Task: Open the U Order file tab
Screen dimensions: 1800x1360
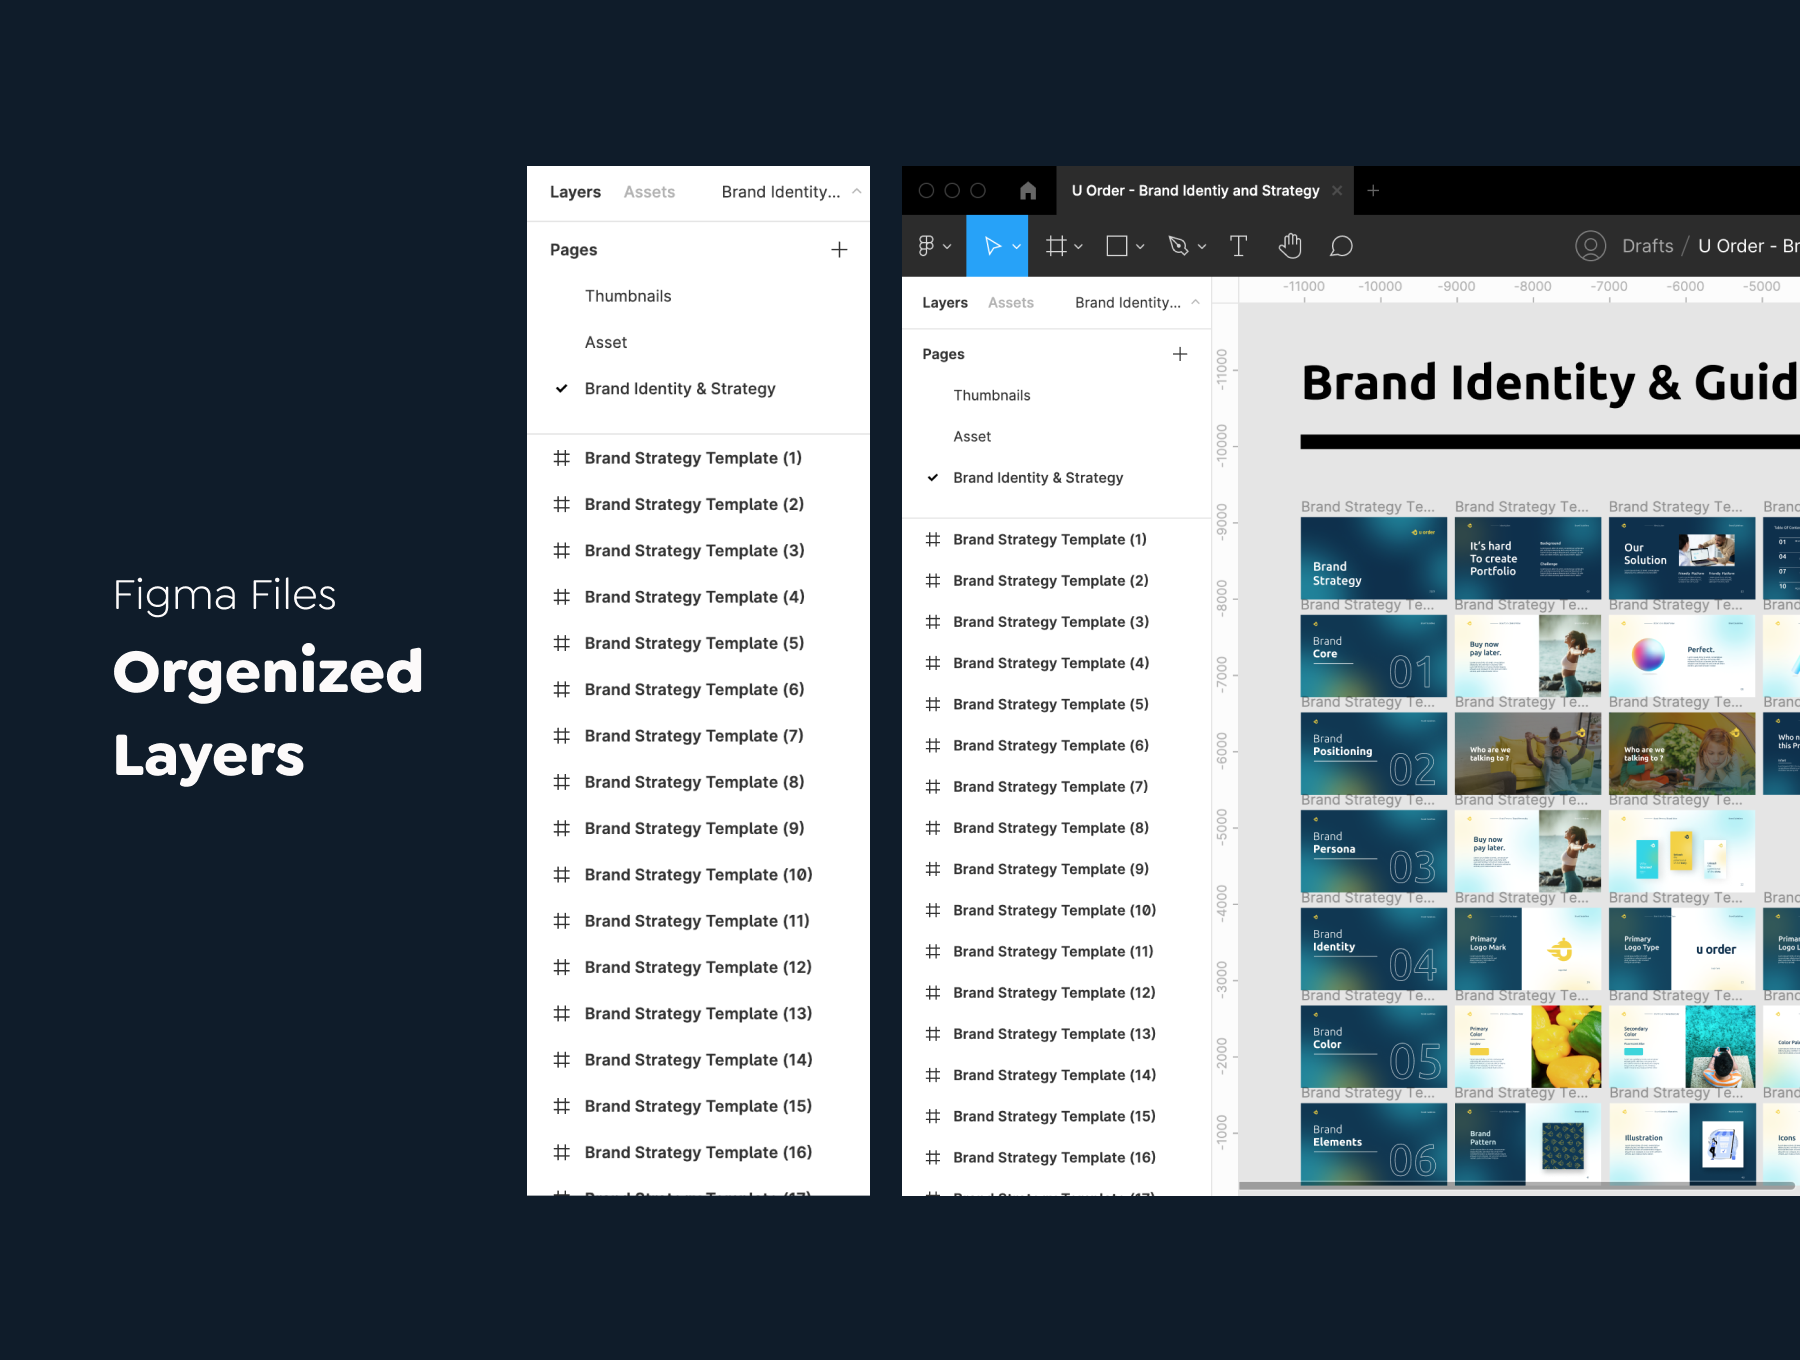Action: 1195,191
